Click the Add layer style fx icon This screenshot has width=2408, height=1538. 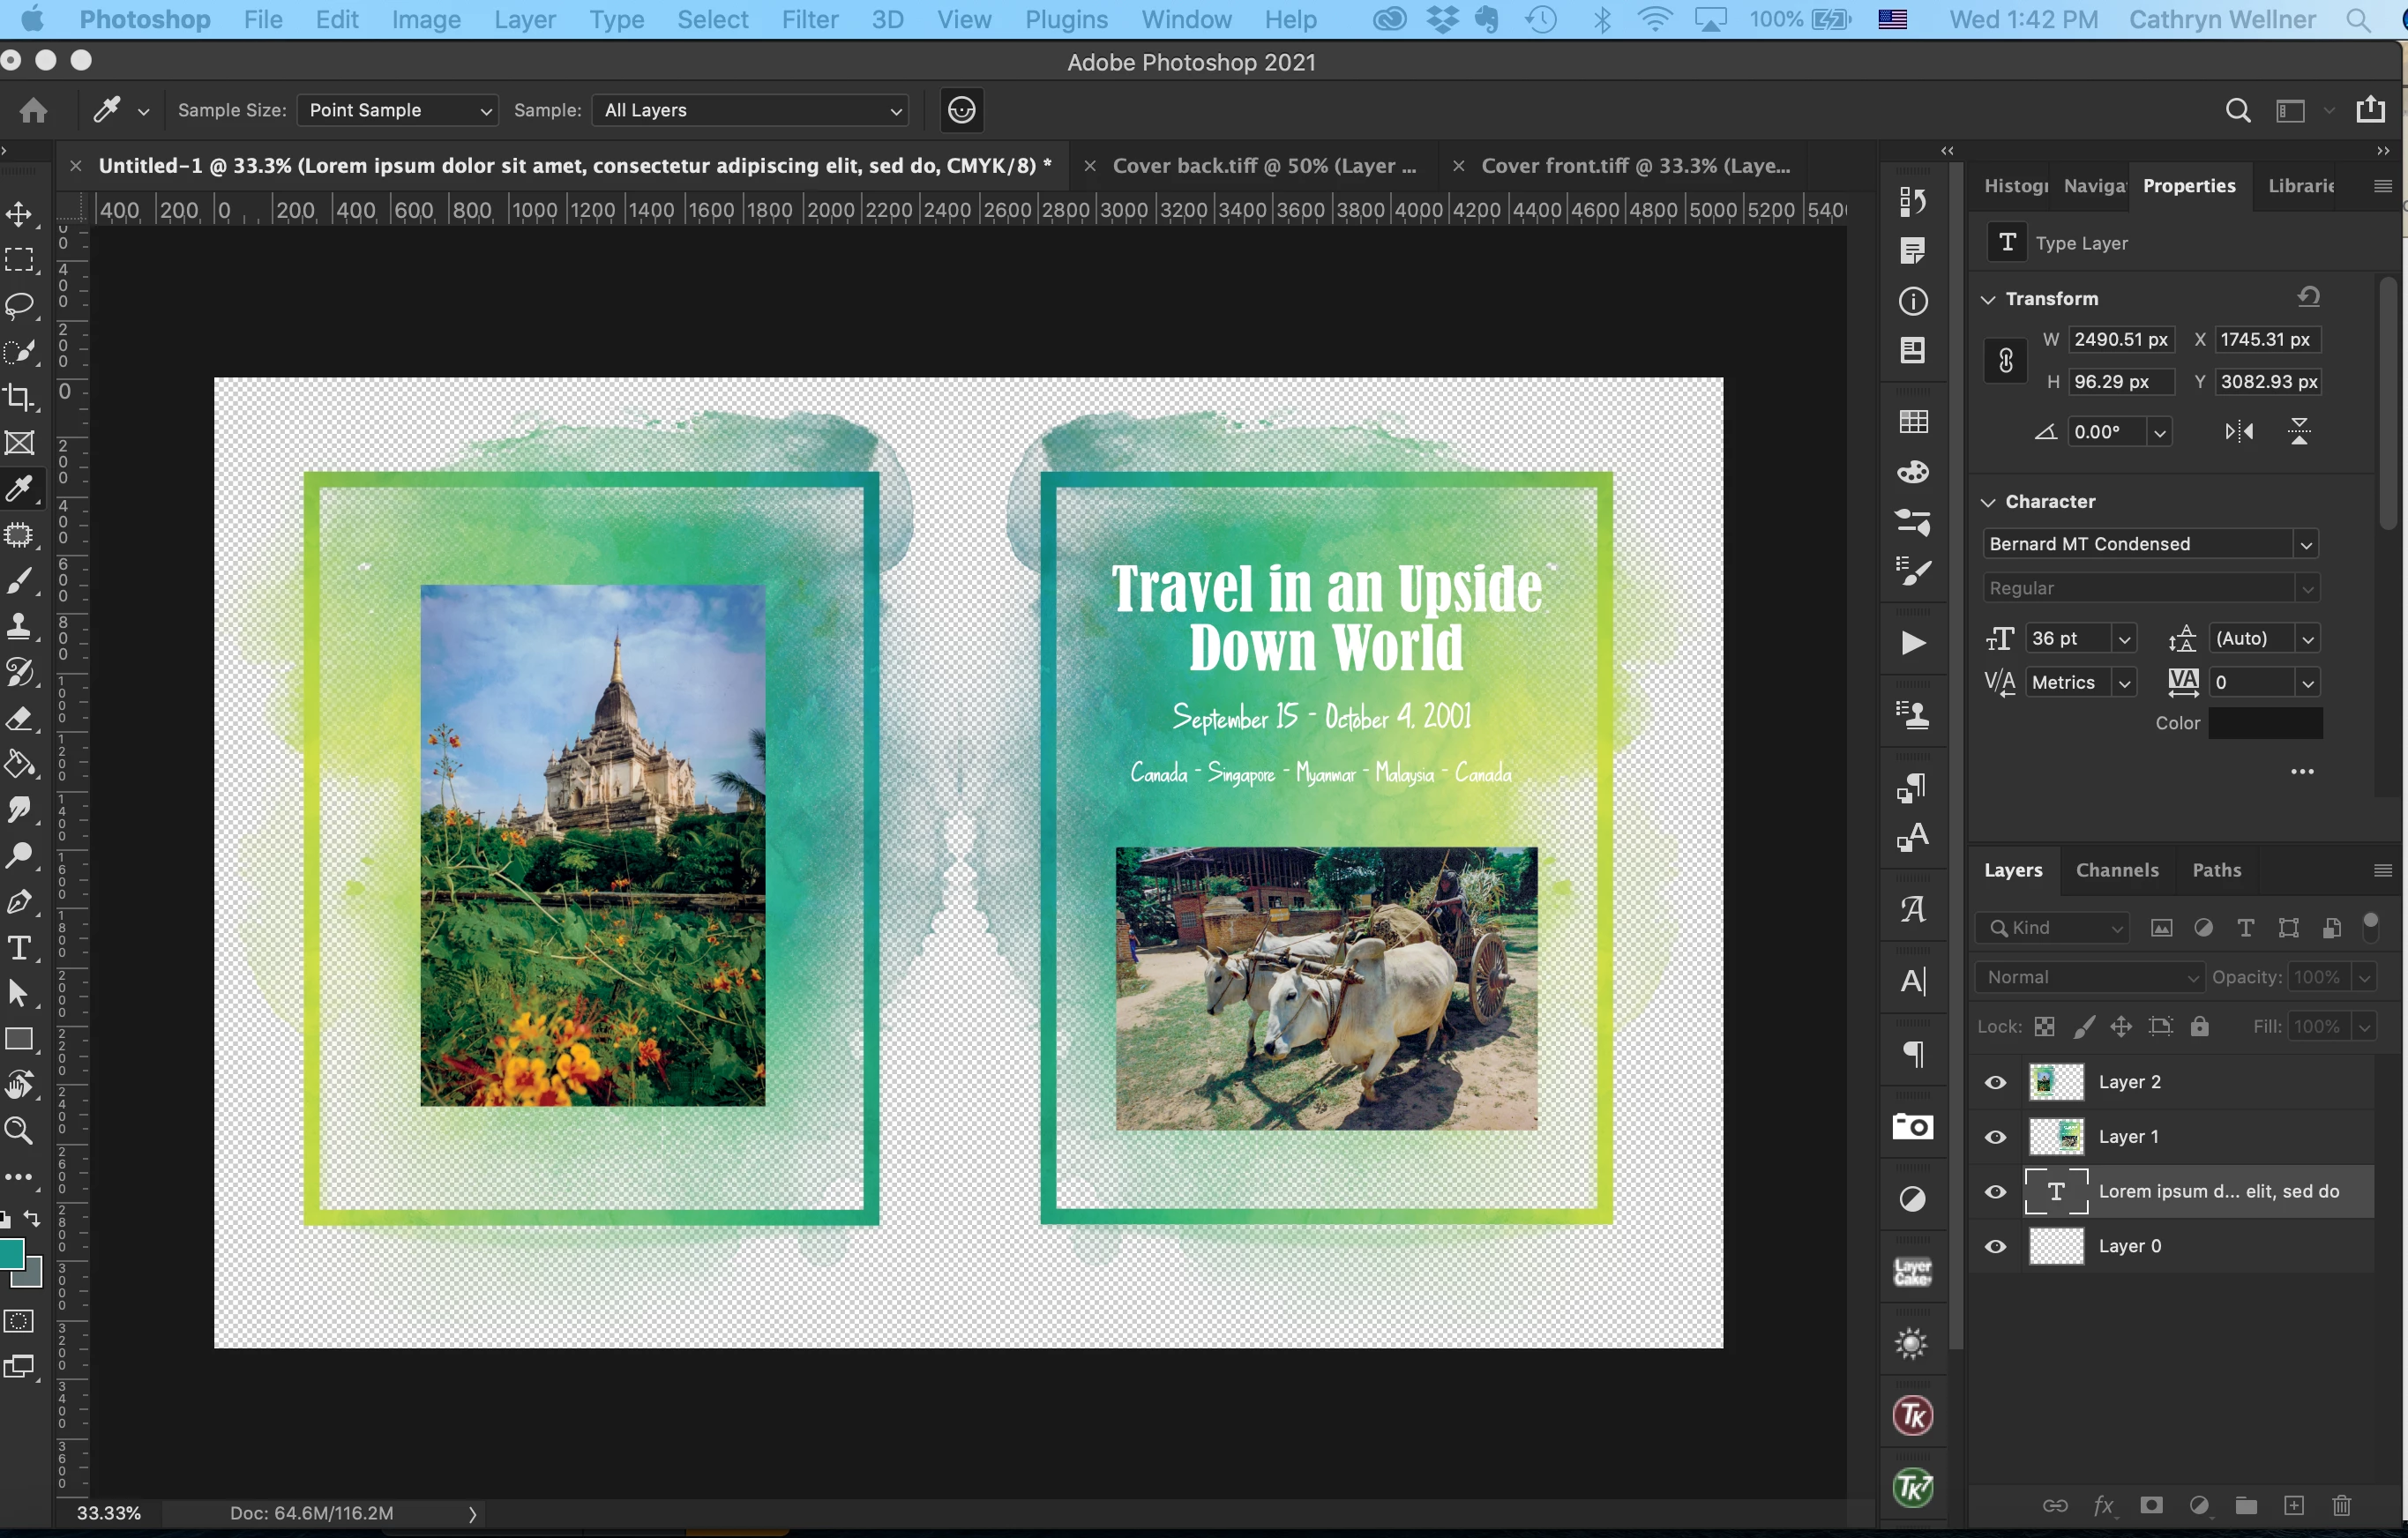click(x=2103, y=1505)
